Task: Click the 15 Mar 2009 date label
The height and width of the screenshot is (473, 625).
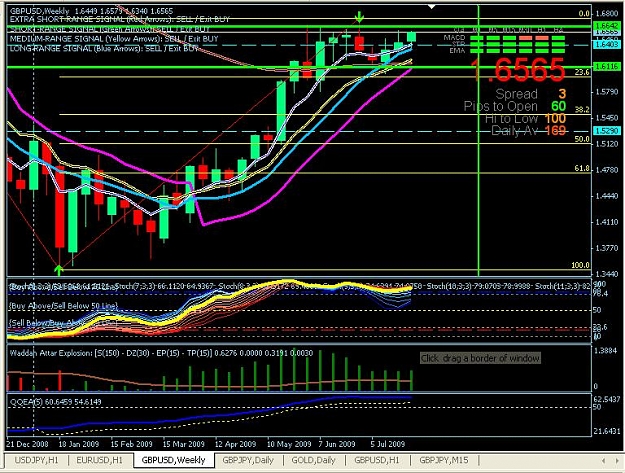Action: click(183, 444)
